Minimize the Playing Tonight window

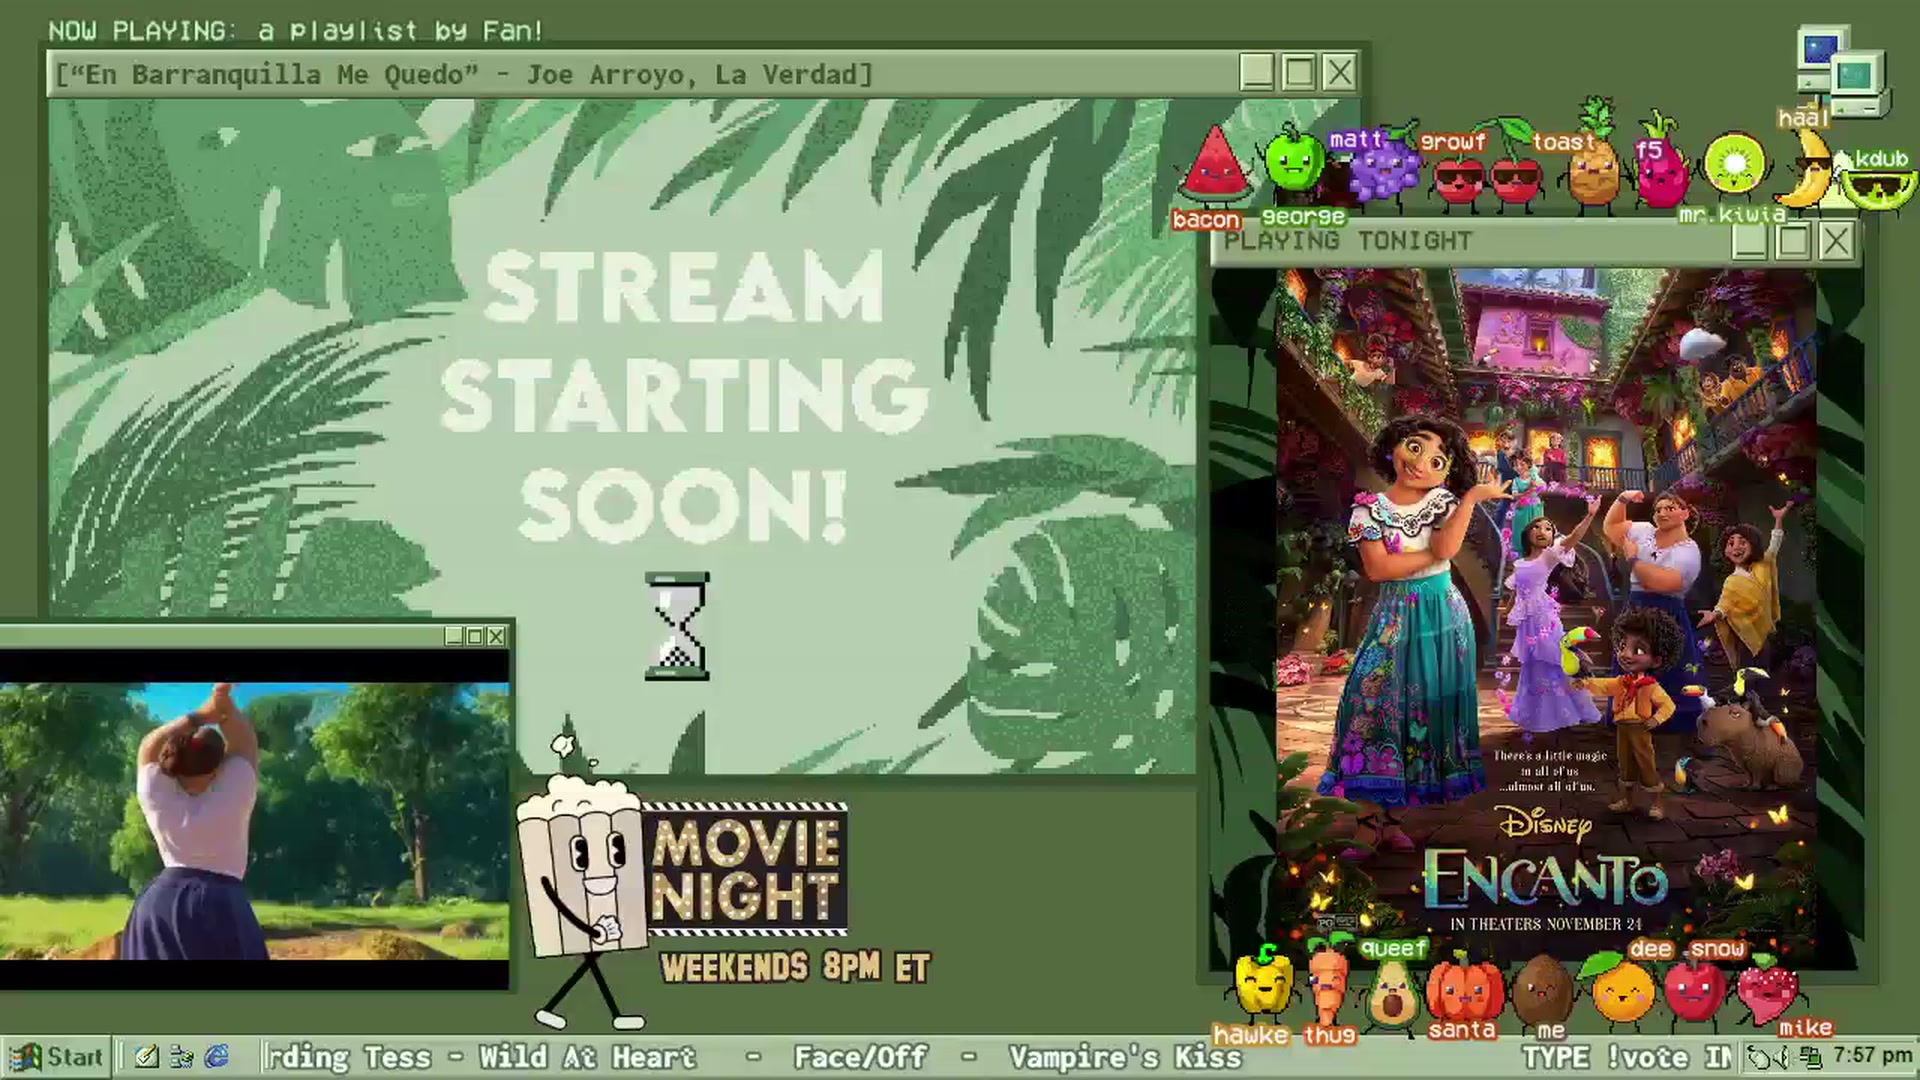point(1750,241)
